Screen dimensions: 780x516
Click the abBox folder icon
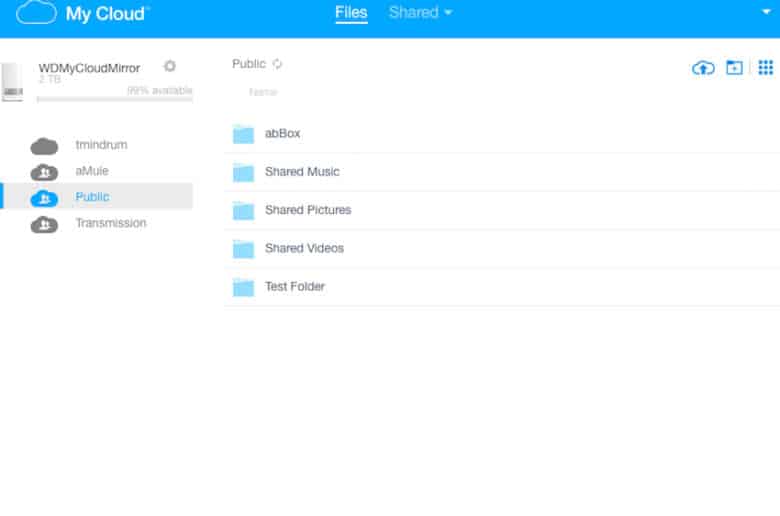[243, 134]
